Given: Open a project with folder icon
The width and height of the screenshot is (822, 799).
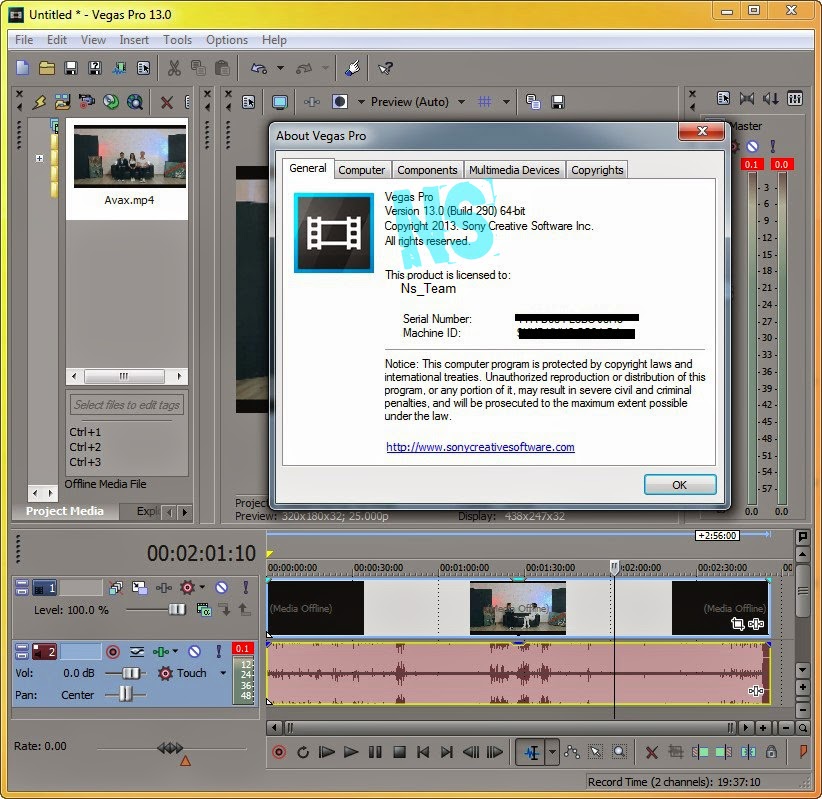Looking at the screenshot, I should click(x=47, y=68).
